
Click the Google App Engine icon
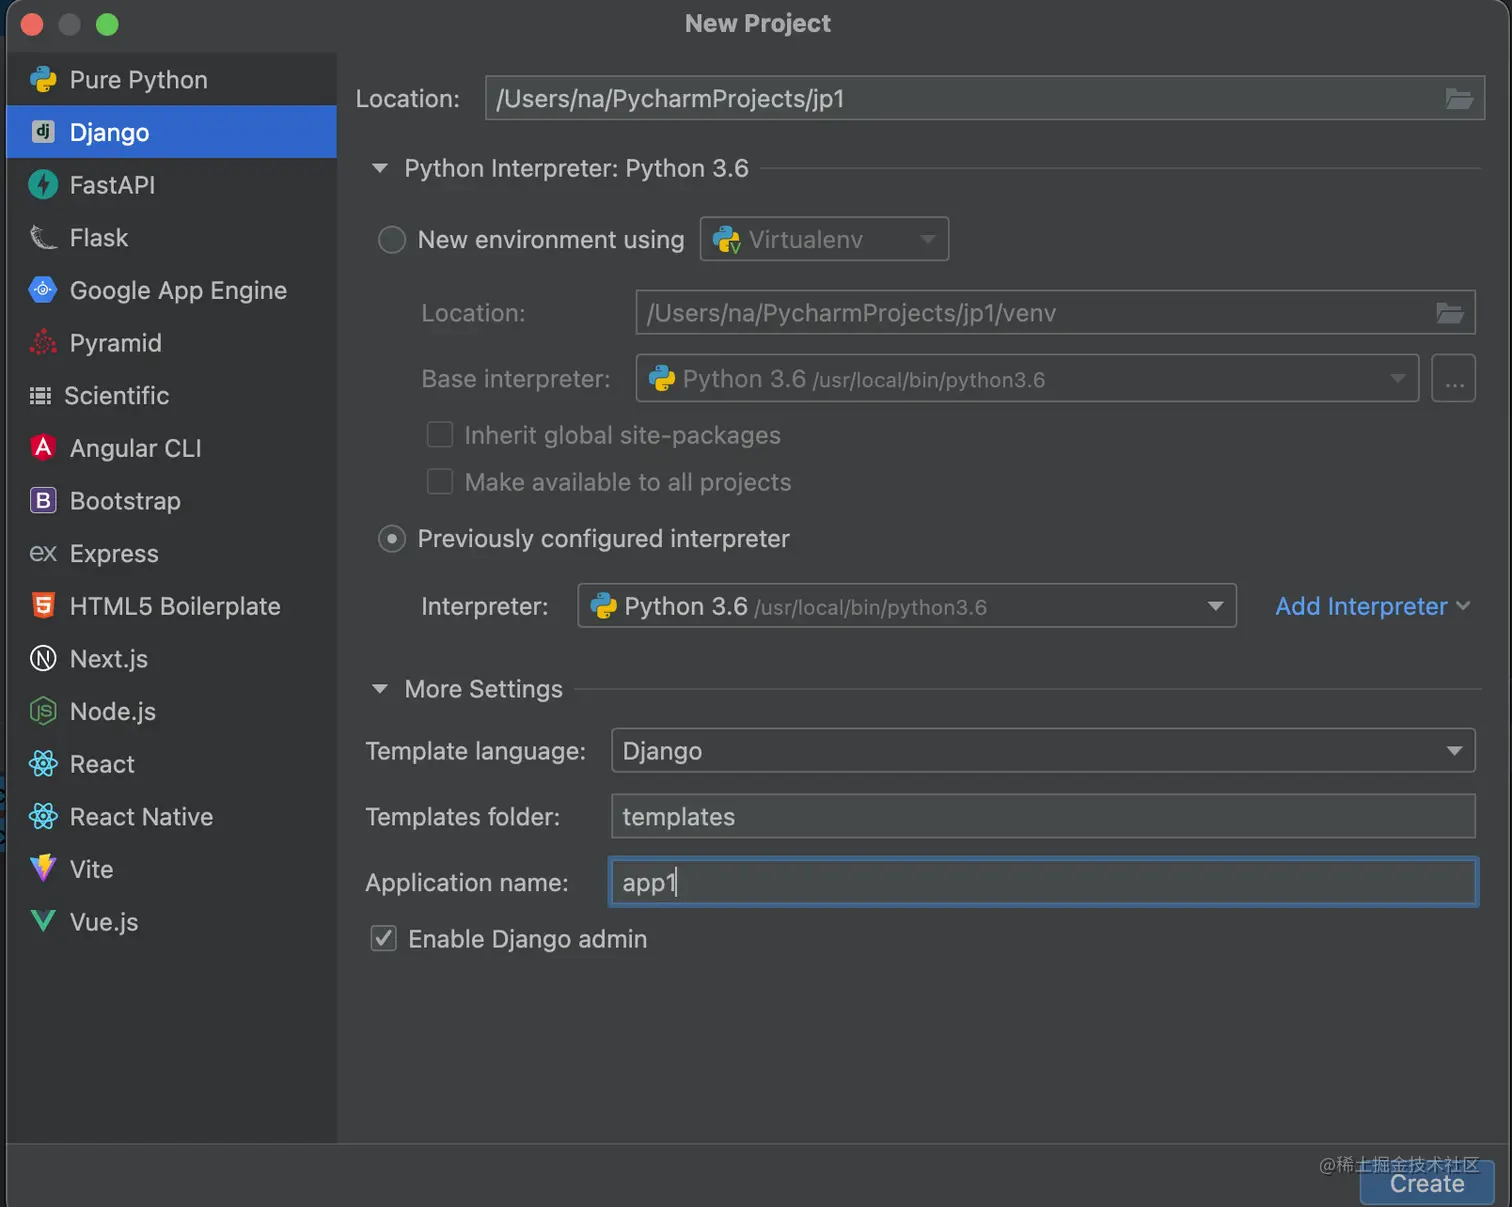43,290
